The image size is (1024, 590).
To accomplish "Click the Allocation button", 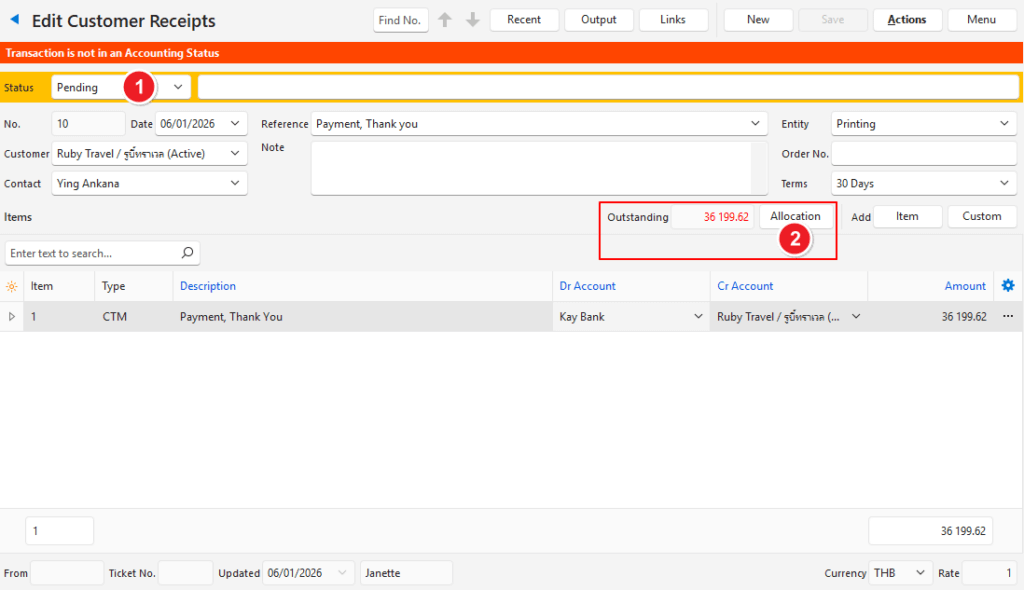I will click(795, 217).
